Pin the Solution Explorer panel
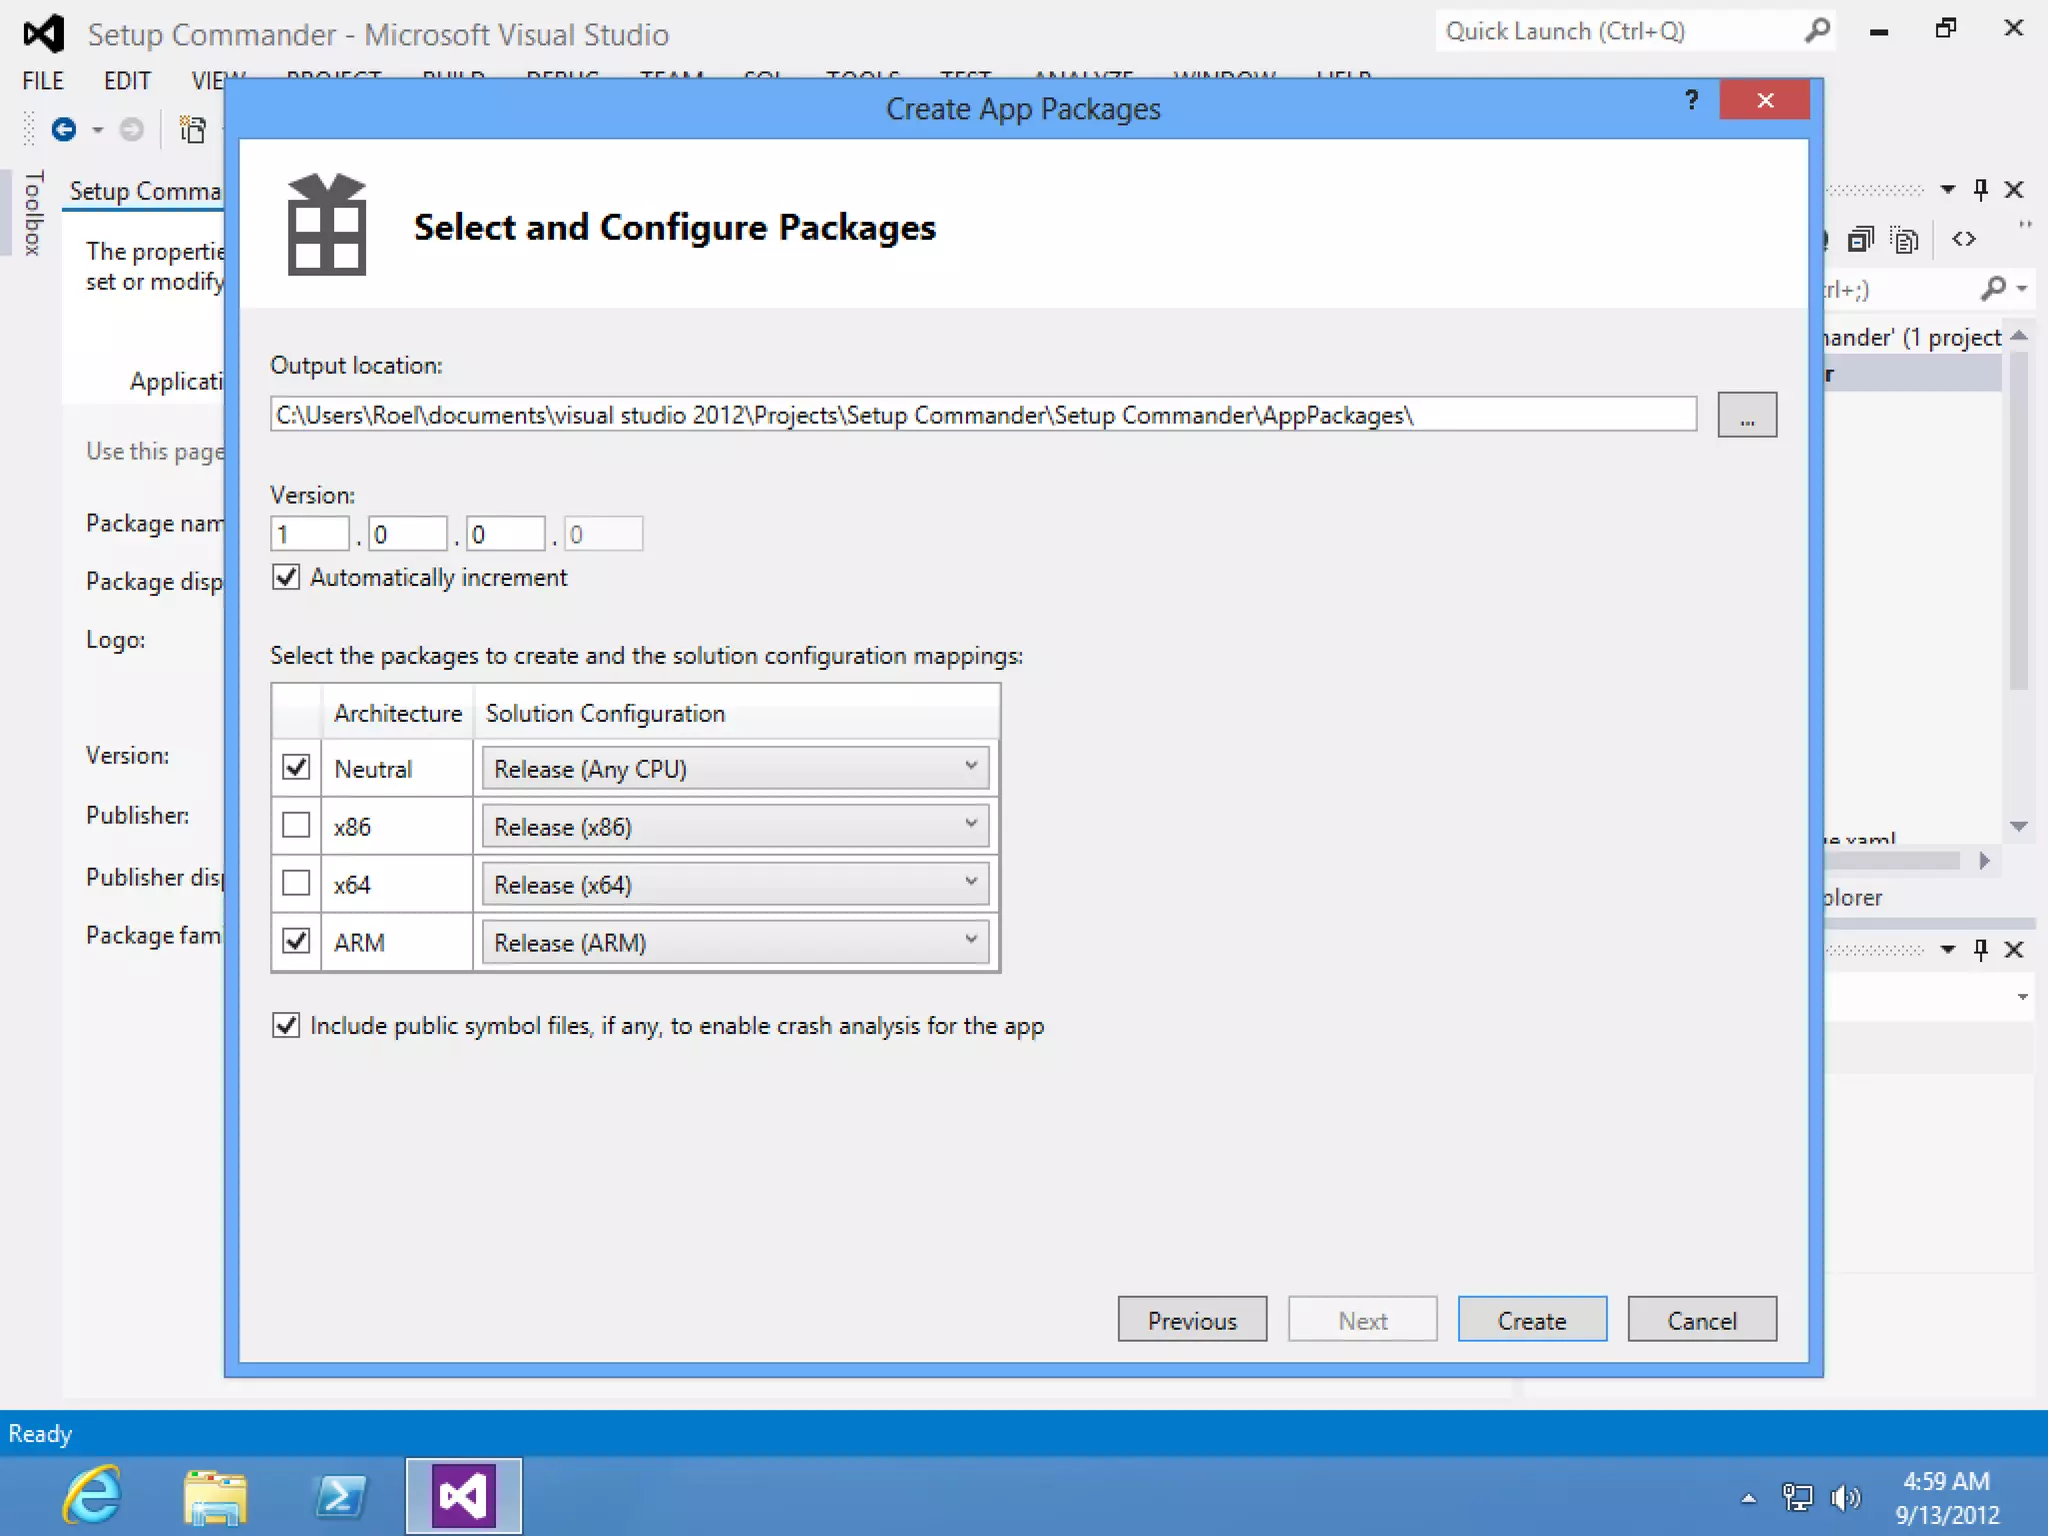Viewport: 2048px width, 1536px height. tap(1980, 189)
